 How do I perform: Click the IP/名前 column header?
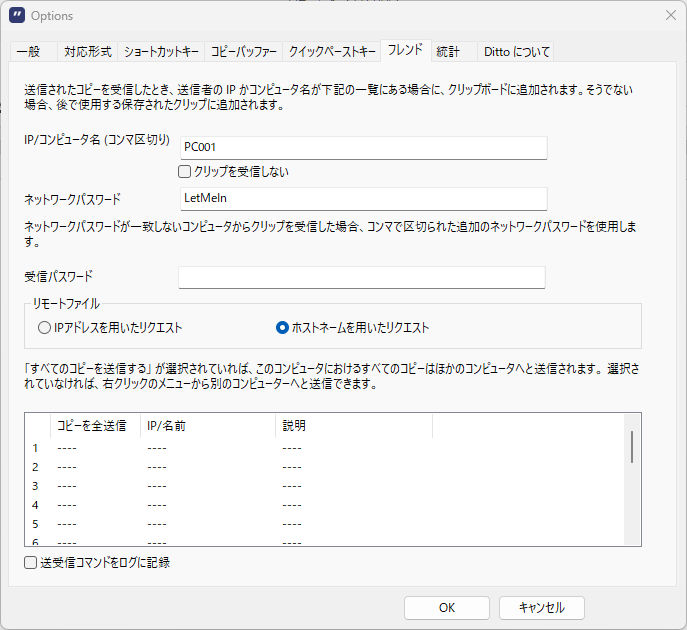pos(208,425)
